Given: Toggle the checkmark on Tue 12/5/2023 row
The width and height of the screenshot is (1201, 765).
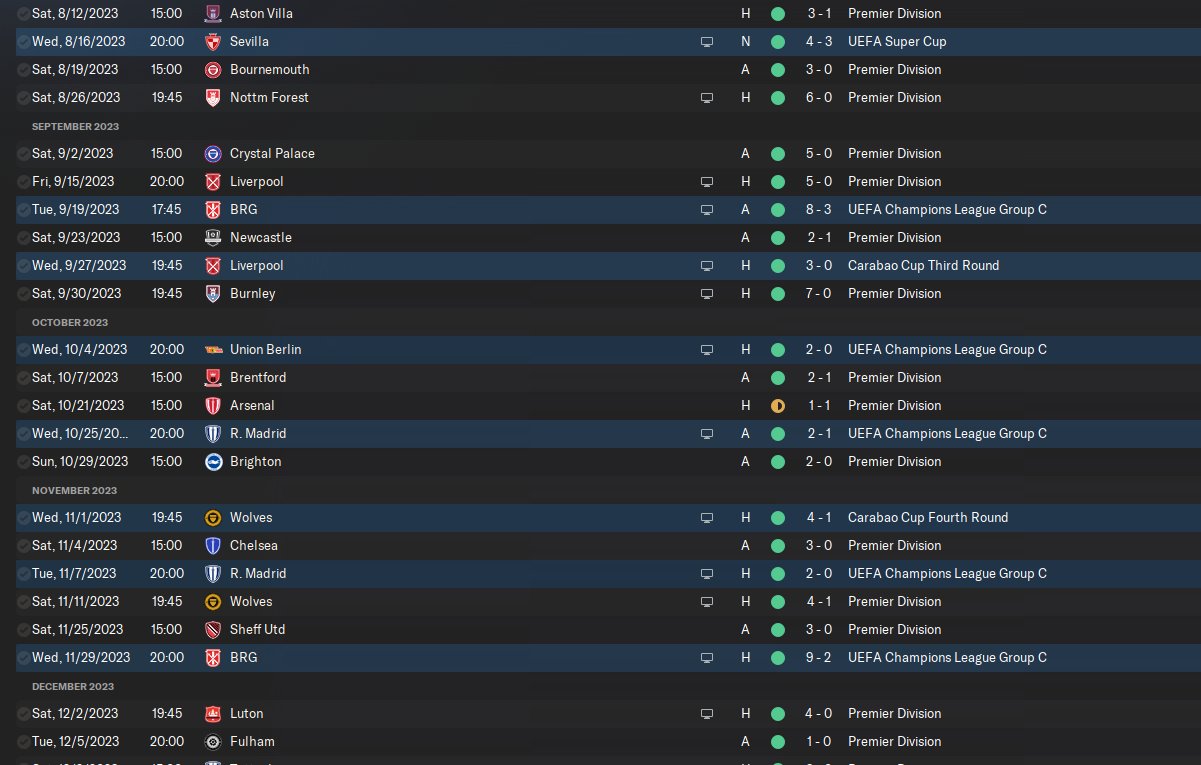Looking at the screenshot, I should 24,742.
